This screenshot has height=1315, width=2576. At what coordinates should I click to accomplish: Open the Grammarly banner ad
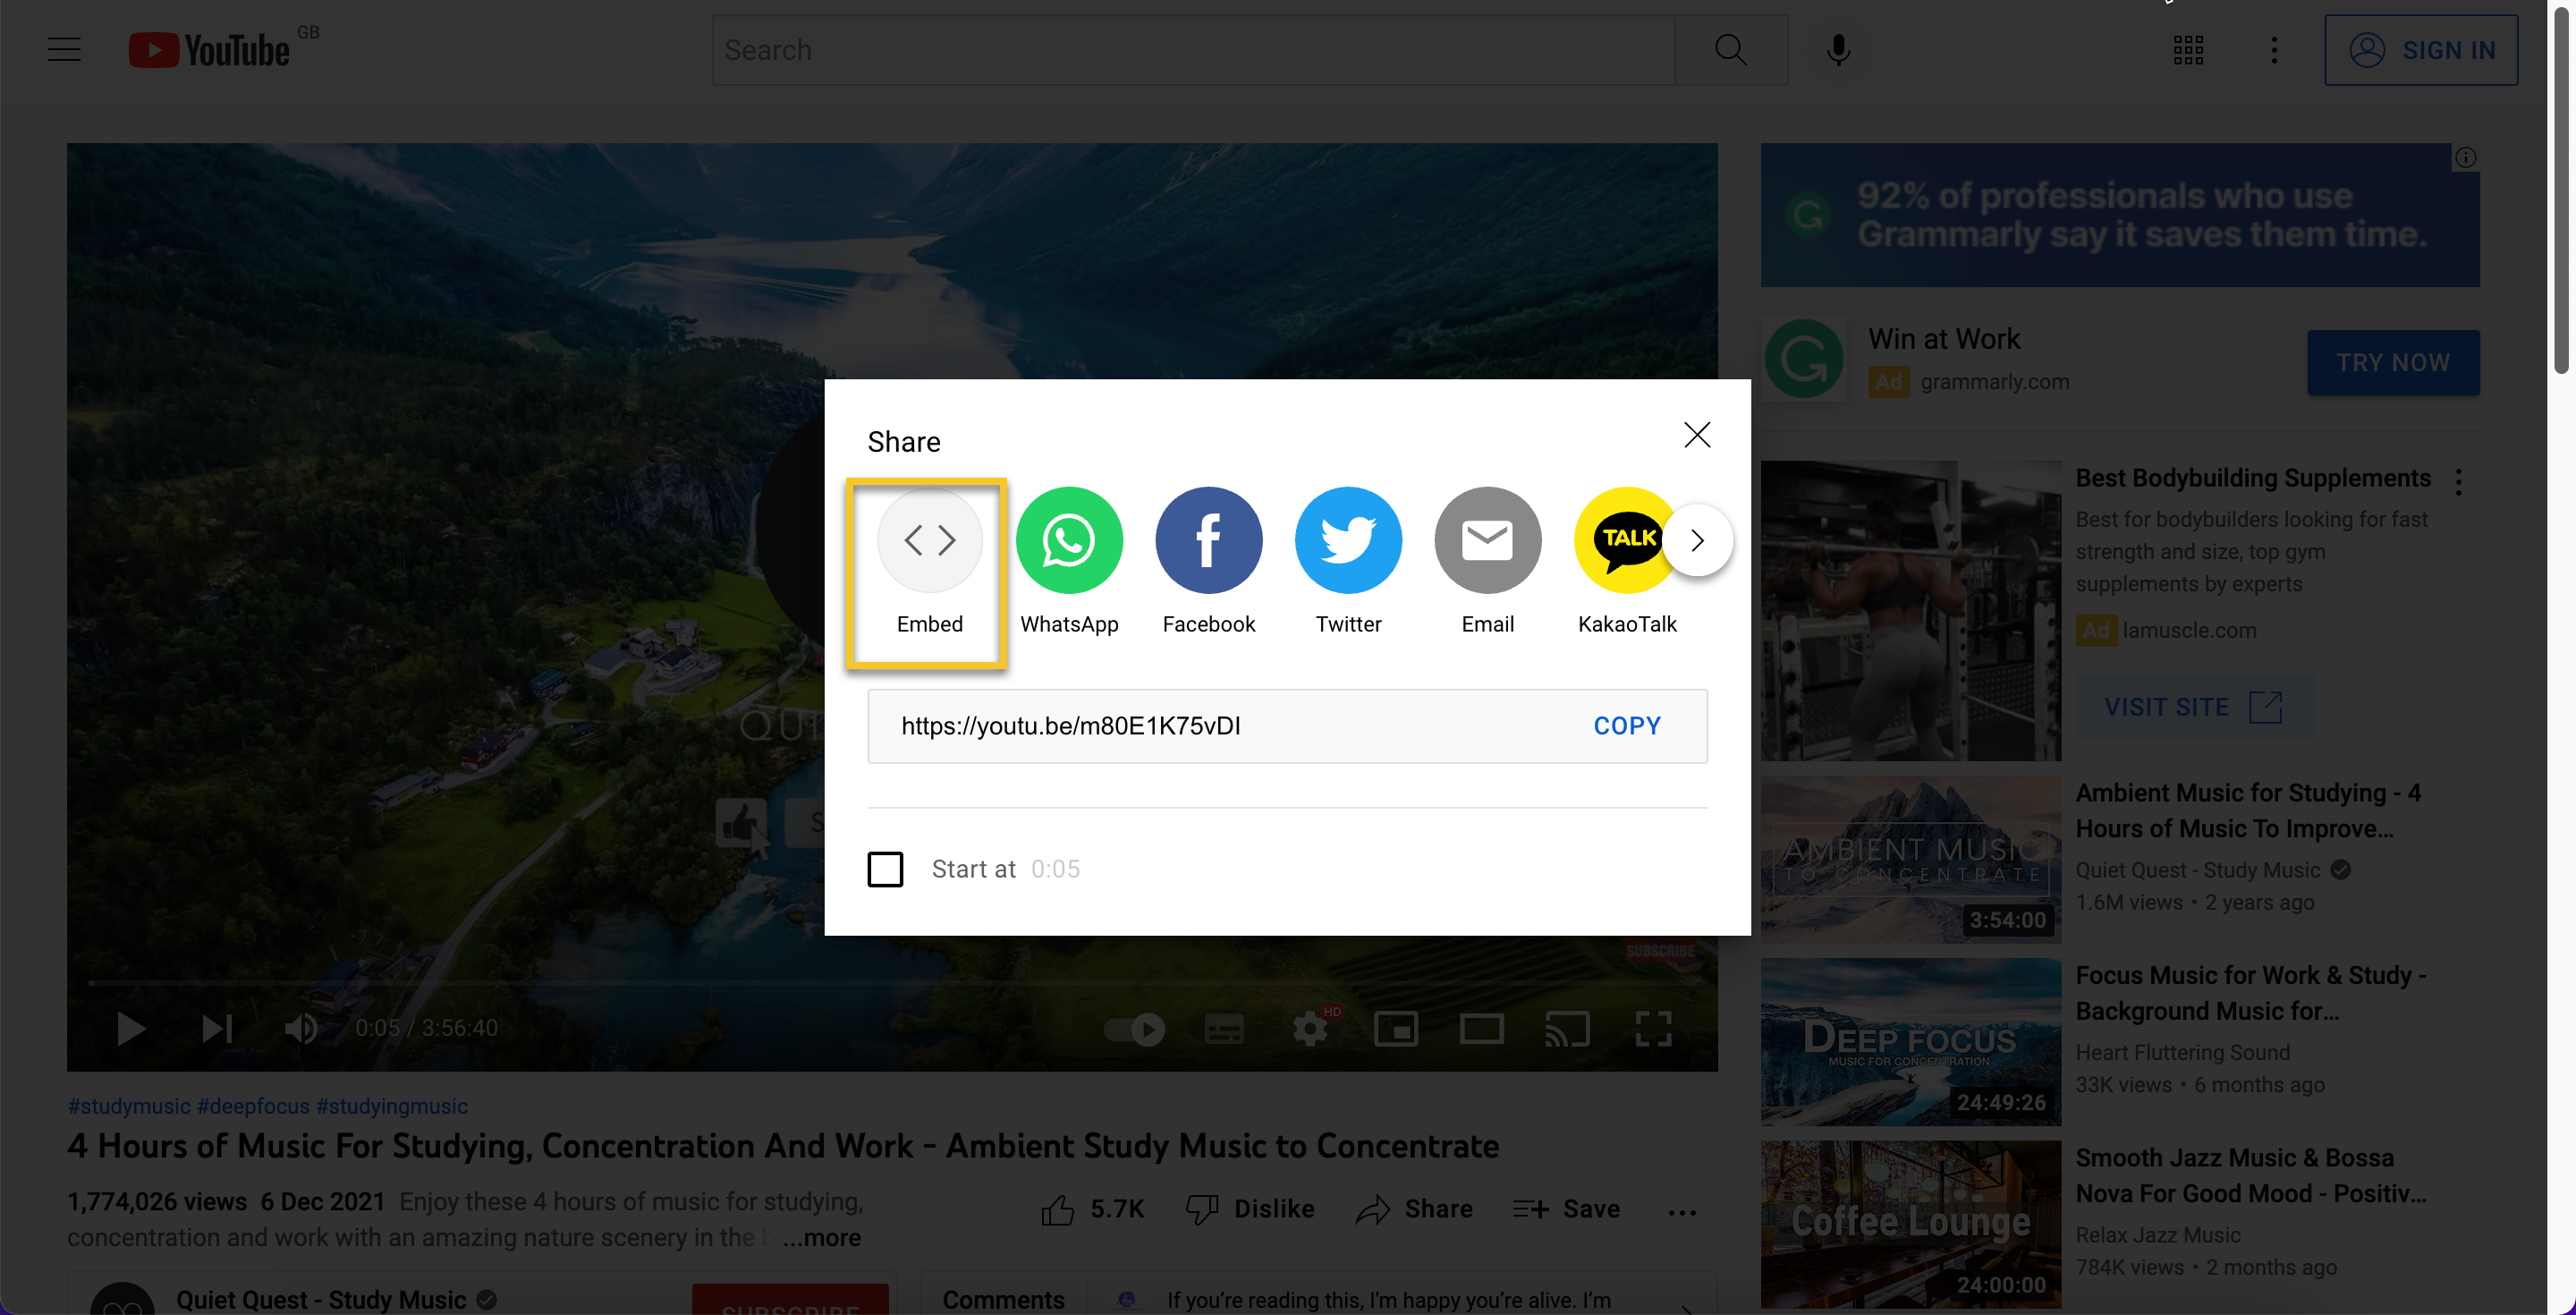coord(2120,214)
